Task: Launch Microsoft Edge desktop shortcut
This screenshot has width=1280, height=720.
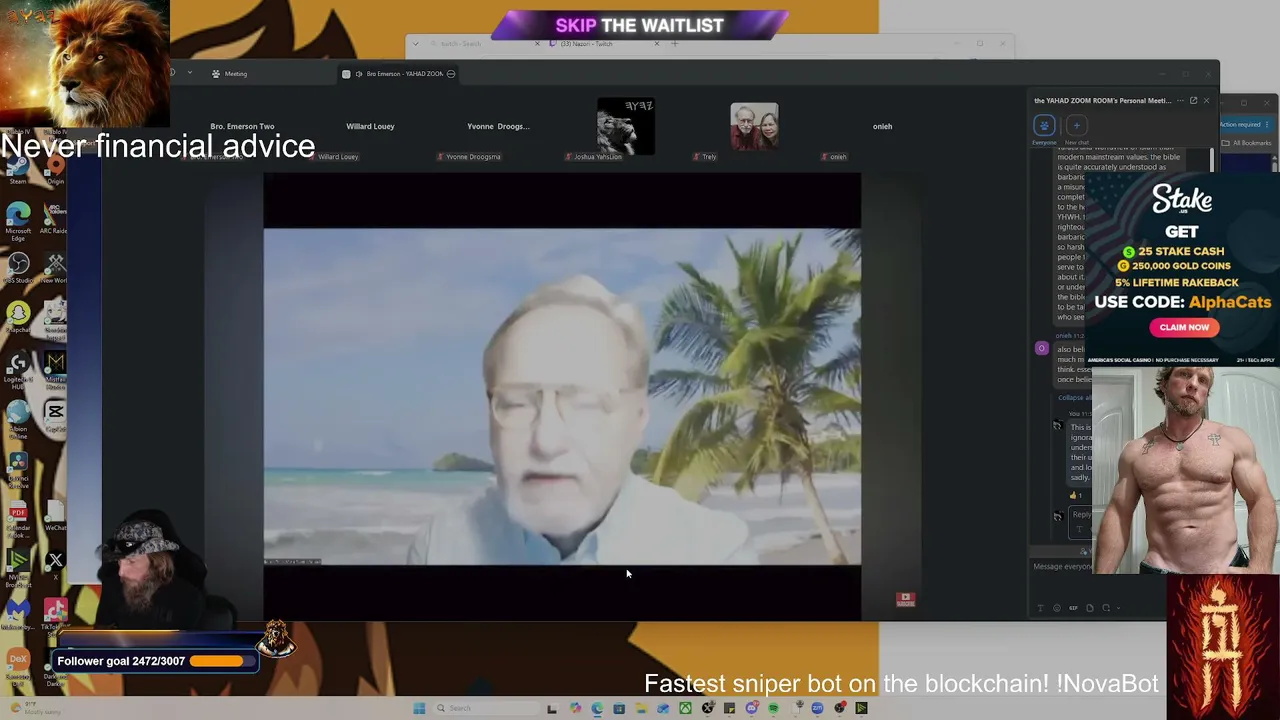Action: [18, 221]
